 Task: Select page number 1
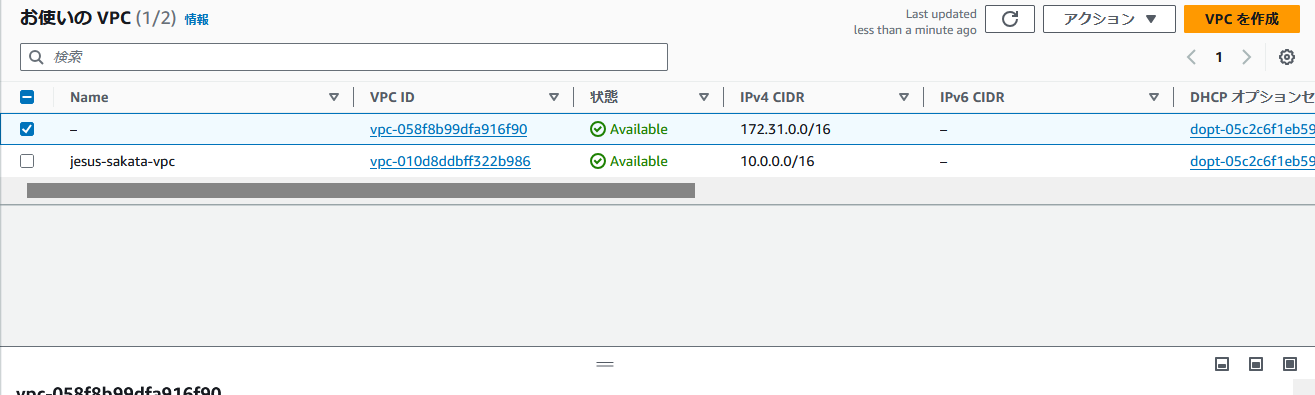point(1219,57)
